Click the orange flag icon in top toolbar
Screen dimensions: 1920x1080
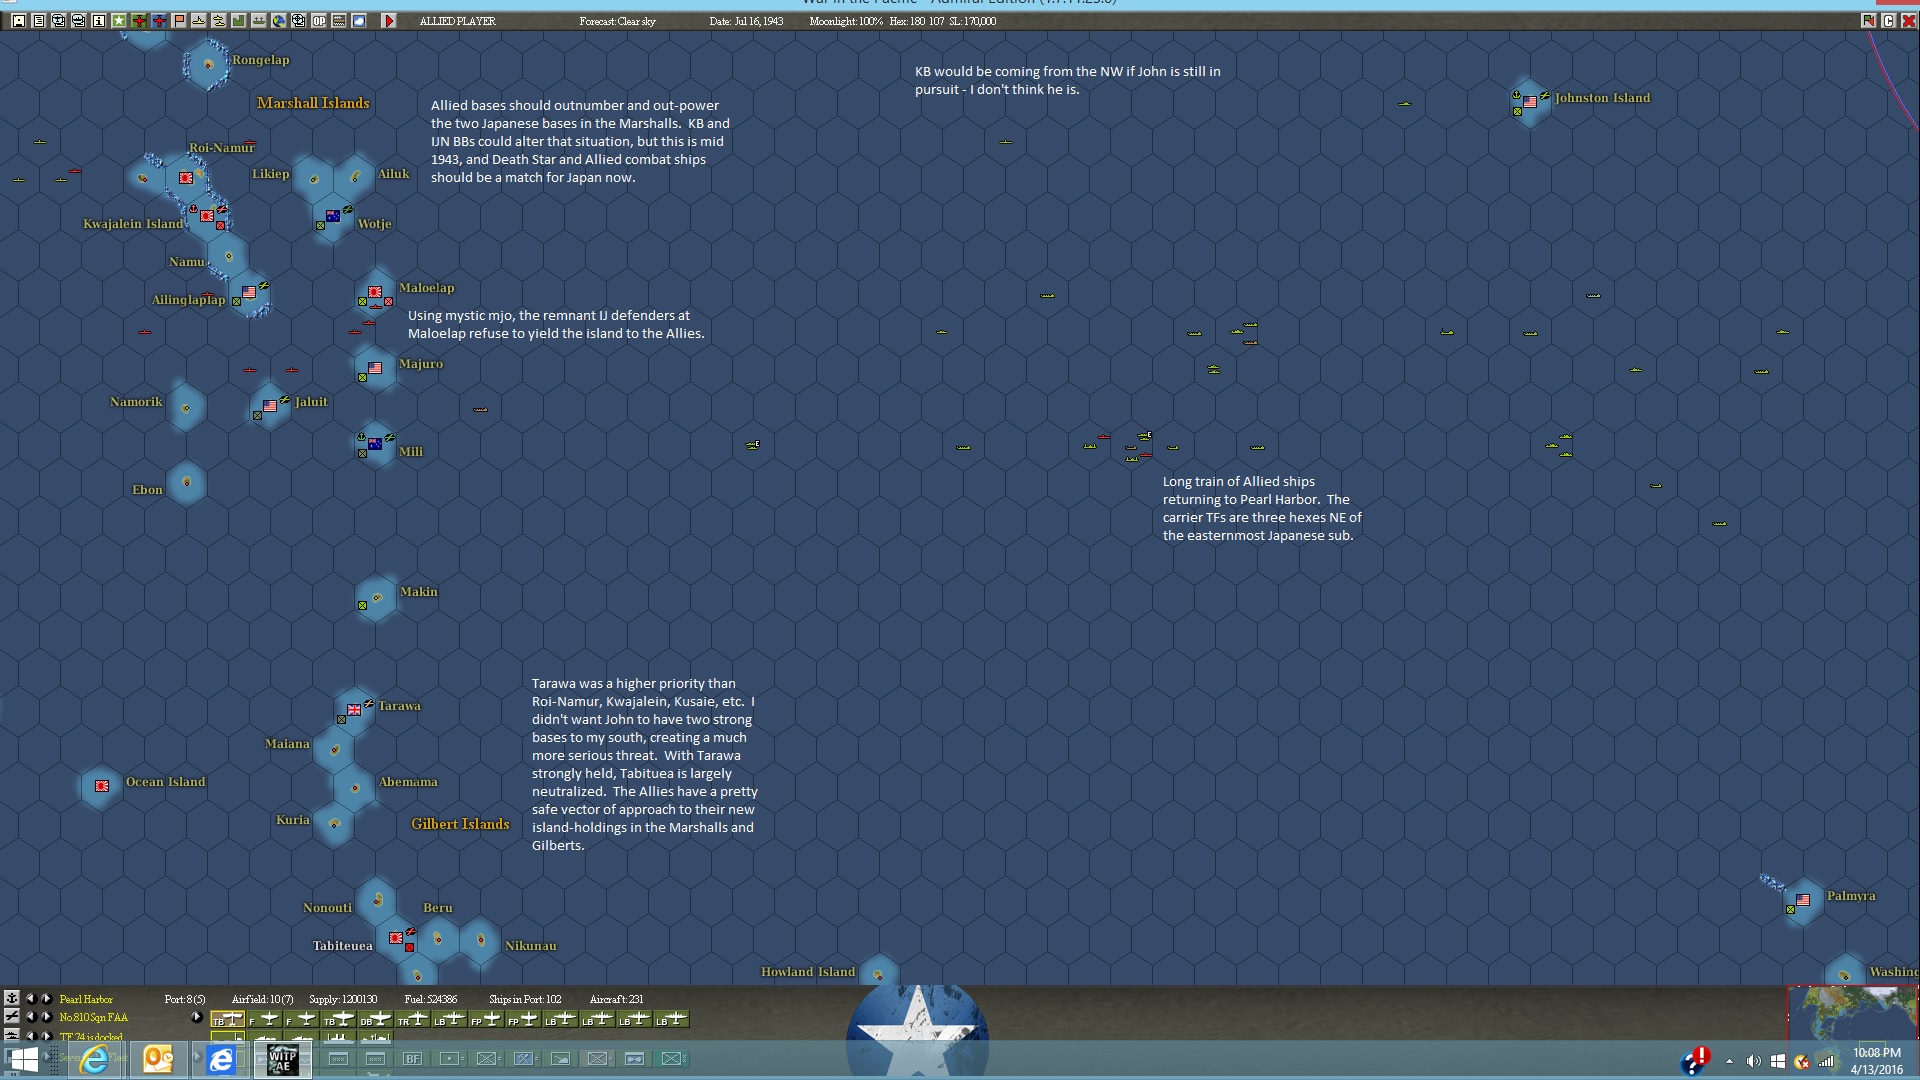[x=179, y=21]
